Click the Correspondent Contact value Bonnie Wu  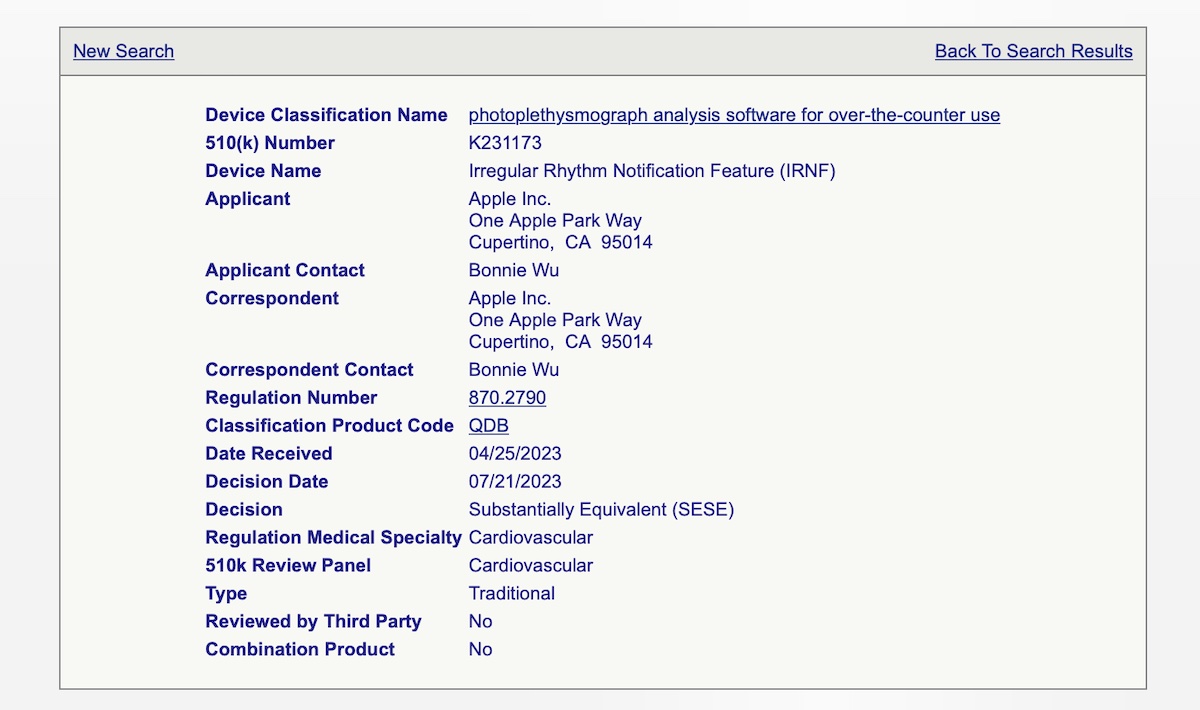click(x=513, y=370)
